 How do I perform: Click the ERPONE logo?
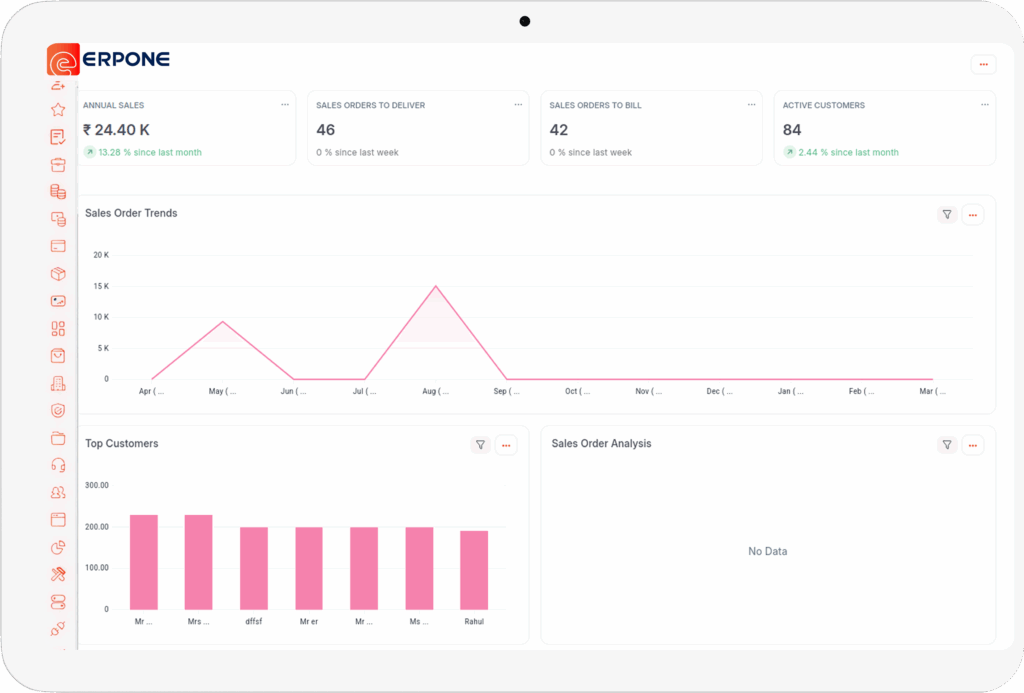click(109, 60)
